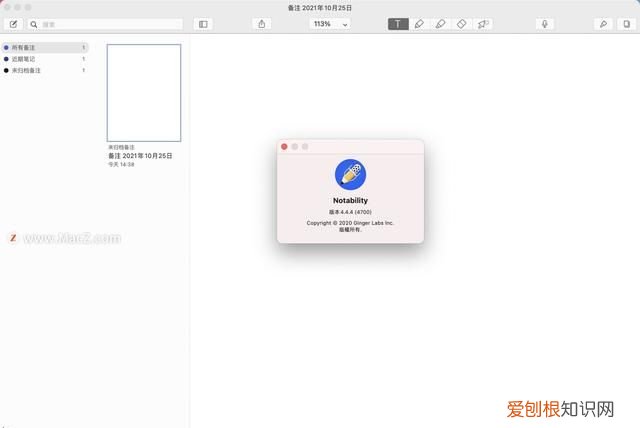
Task: Select the scissors selection tool
Action: click(x=483, y=24)
